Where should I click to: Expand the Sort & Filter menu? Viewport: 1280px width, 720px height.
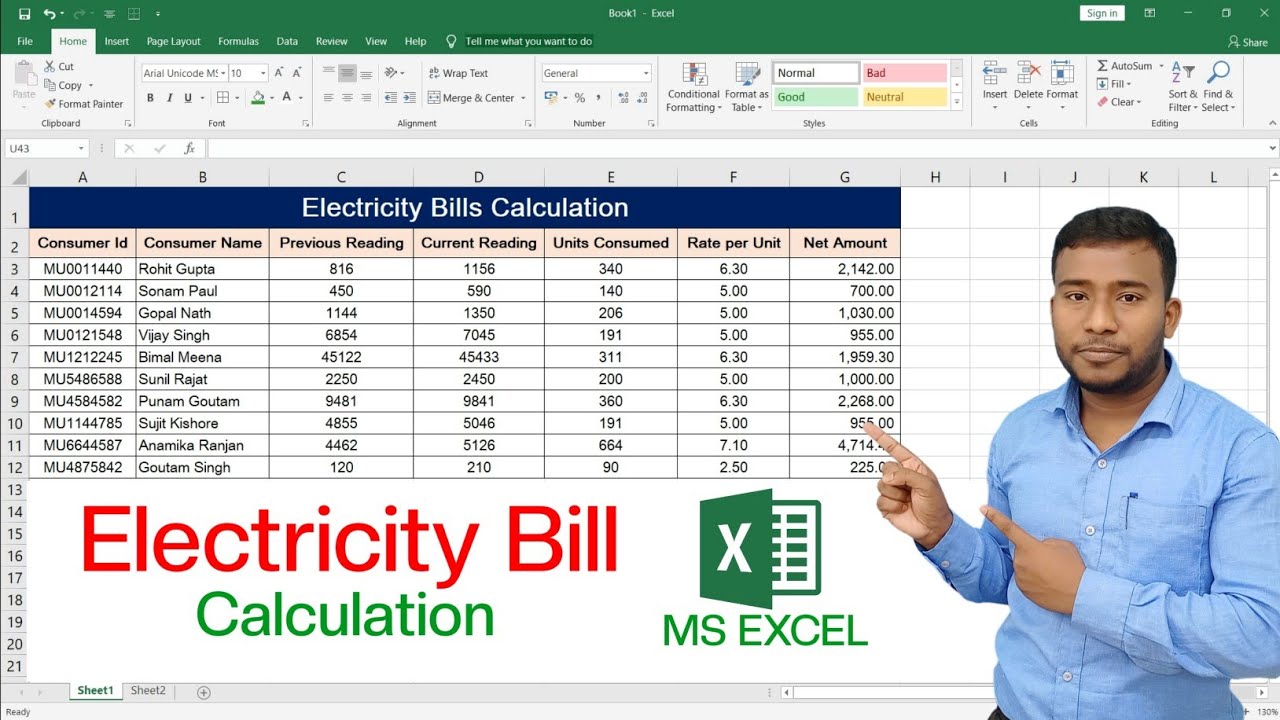[1183, 87]
